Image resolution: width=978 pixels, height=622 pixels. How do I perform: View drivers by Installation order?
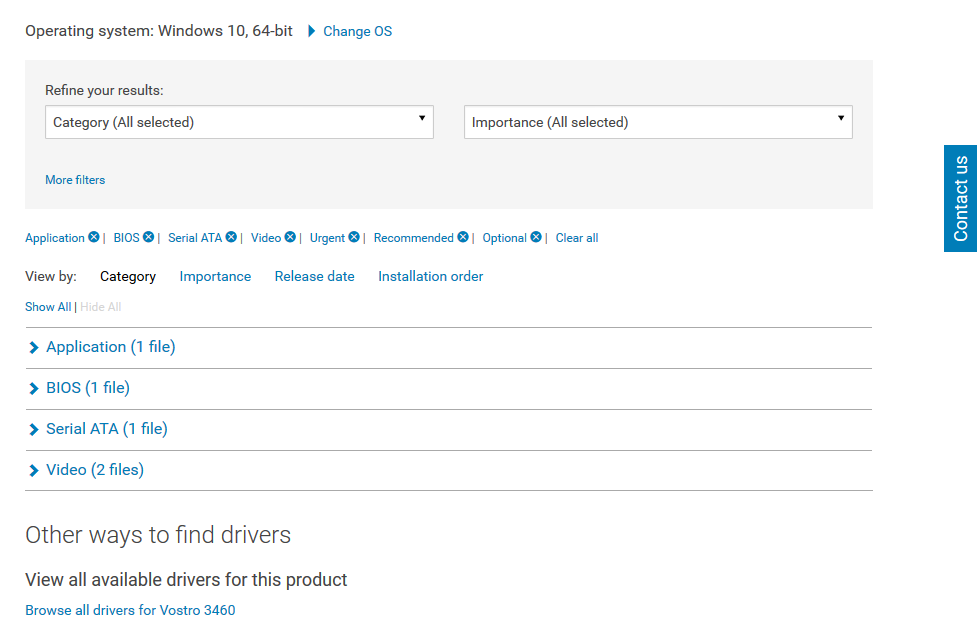[x=430, y=276]
